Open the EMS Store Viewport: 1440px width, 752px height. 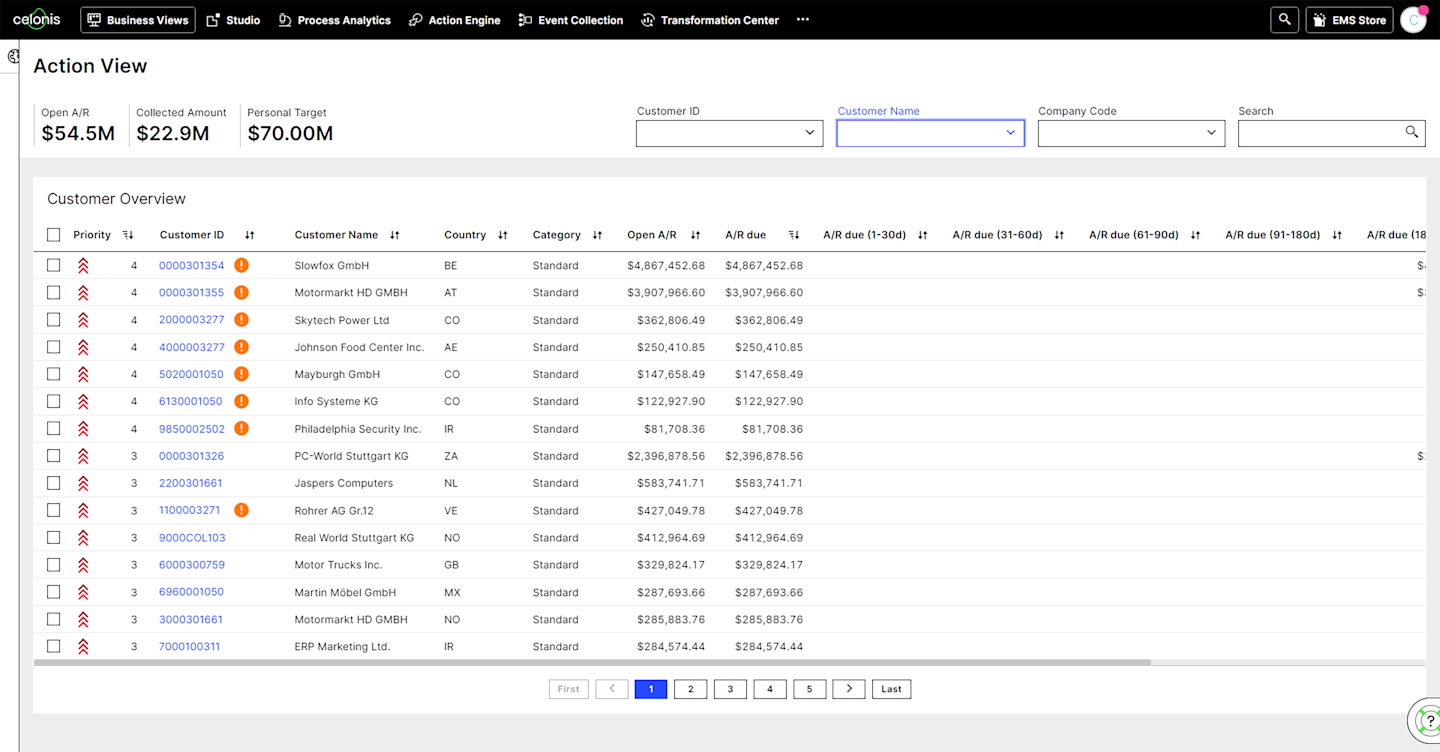pyautogui.click(x=1349, y=19)
